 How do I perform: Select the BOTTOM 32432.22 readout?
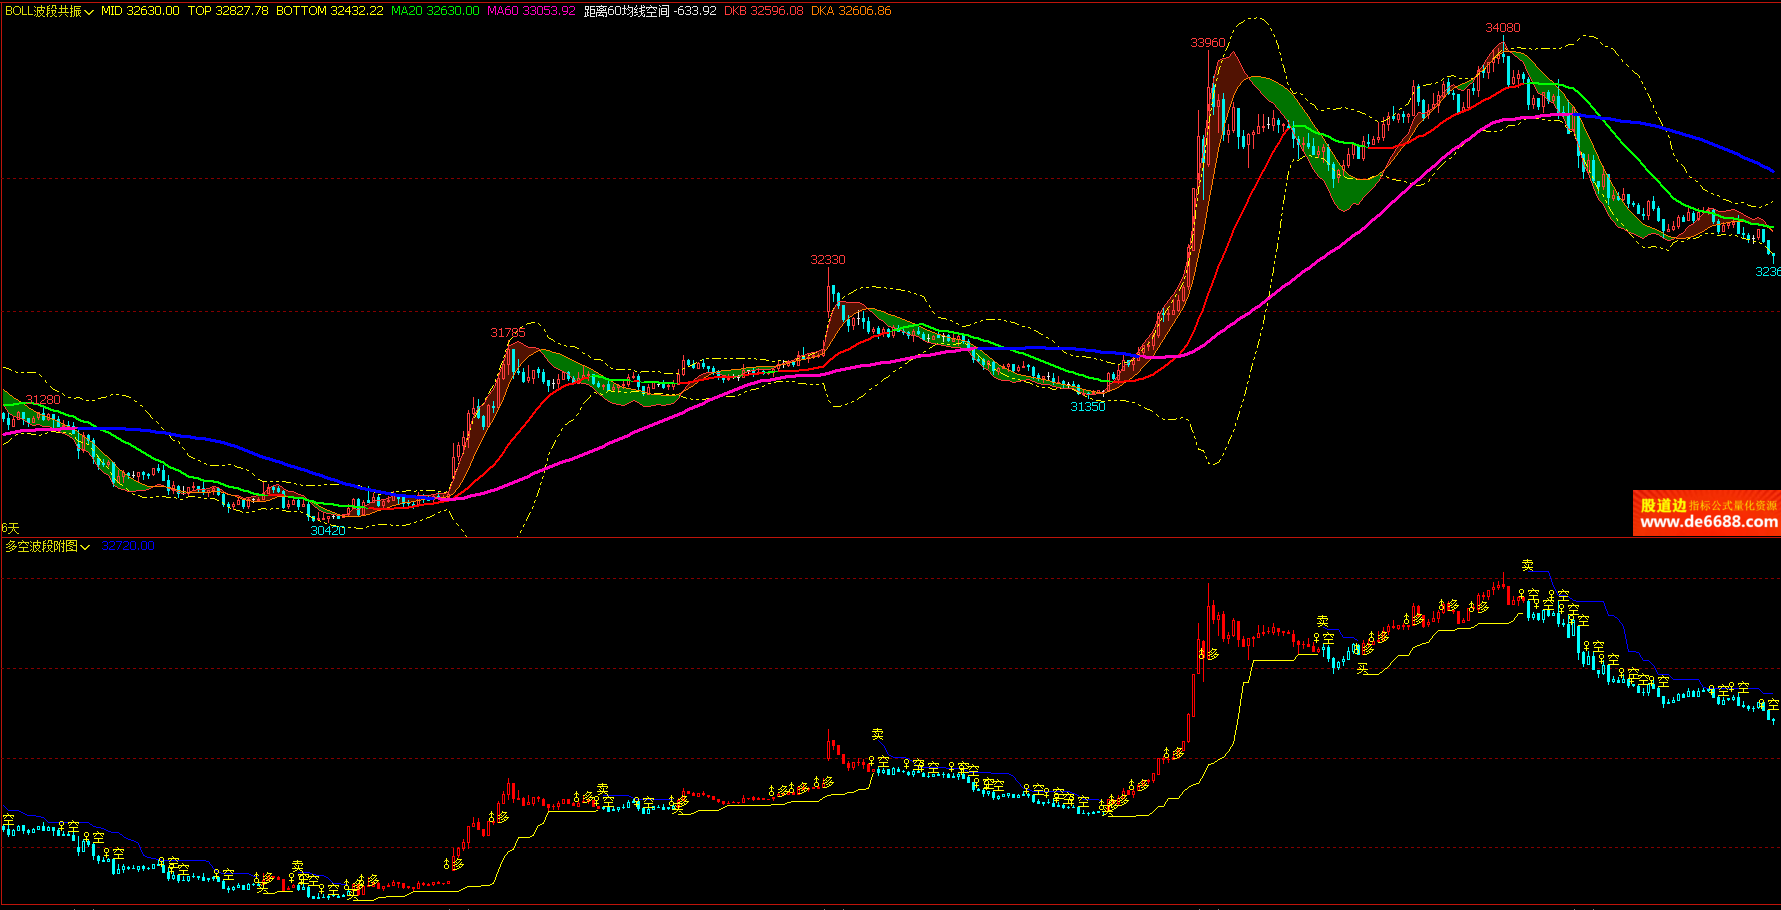(329, 11)
